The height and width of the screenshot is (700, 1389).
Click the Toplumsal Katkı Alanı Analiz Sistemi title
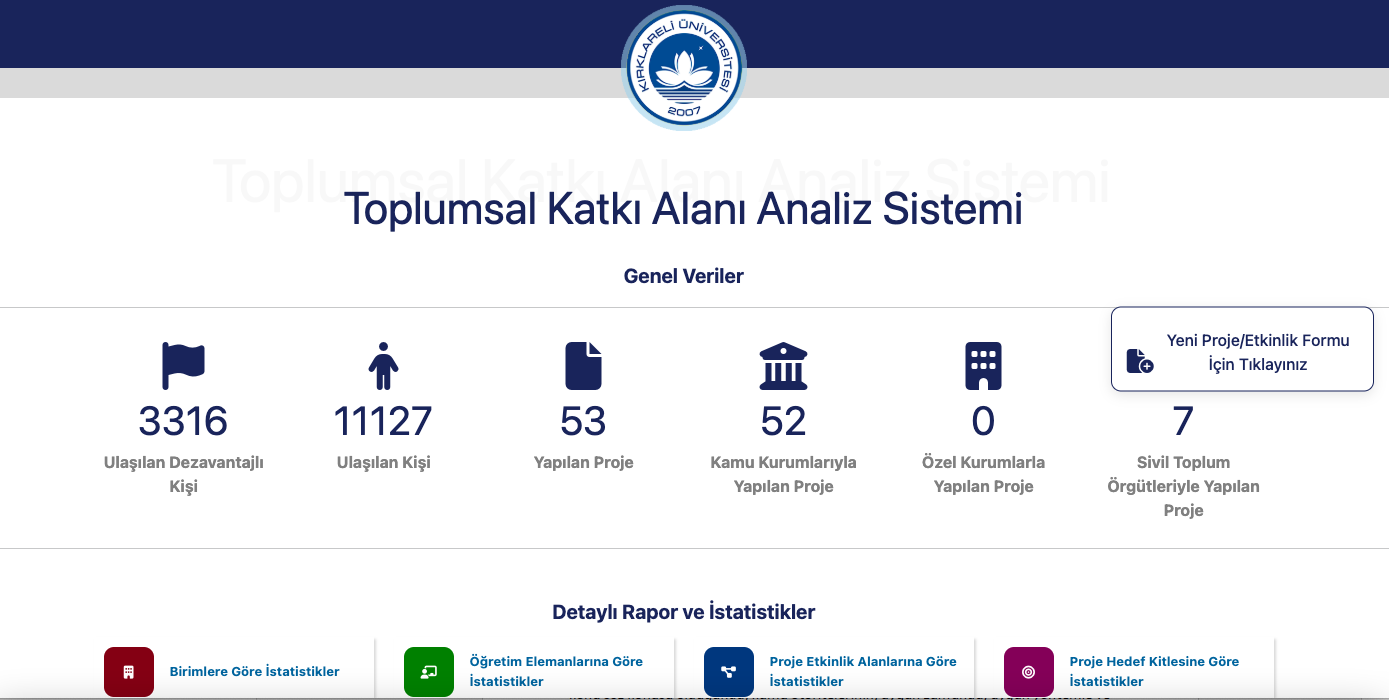(683, 210)
